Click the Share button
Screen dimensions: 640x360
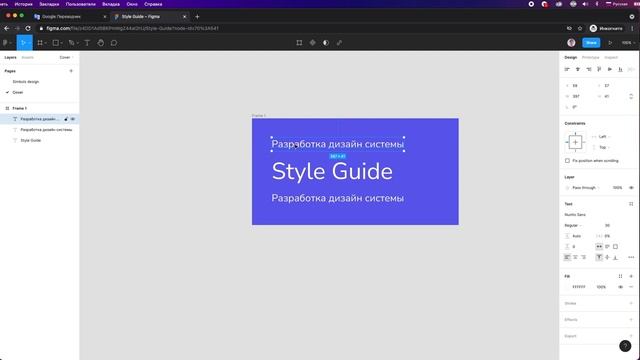591,43
